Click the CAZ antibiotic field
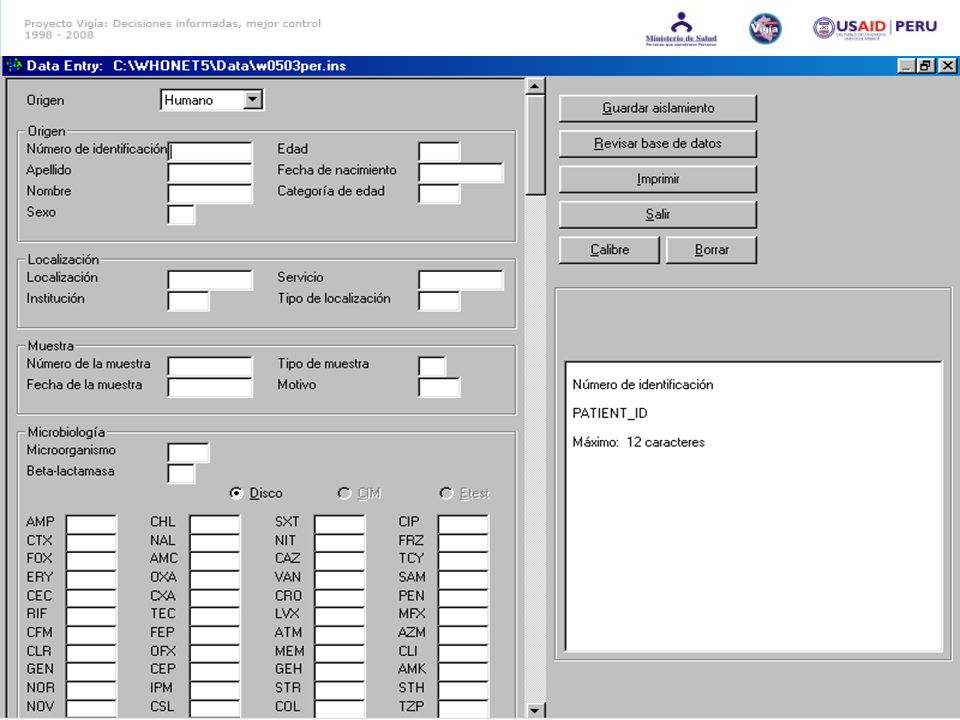The height and width of the screenshot is (720, 960). pos(340,561)
